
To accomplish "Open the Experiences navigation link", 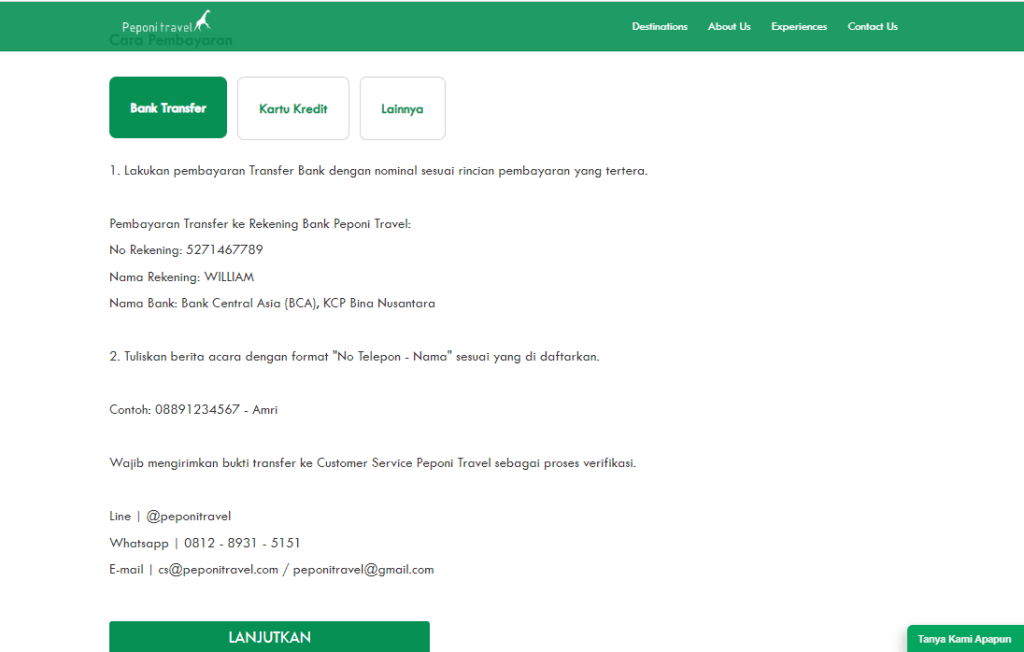I will click(x=799, y=27).
